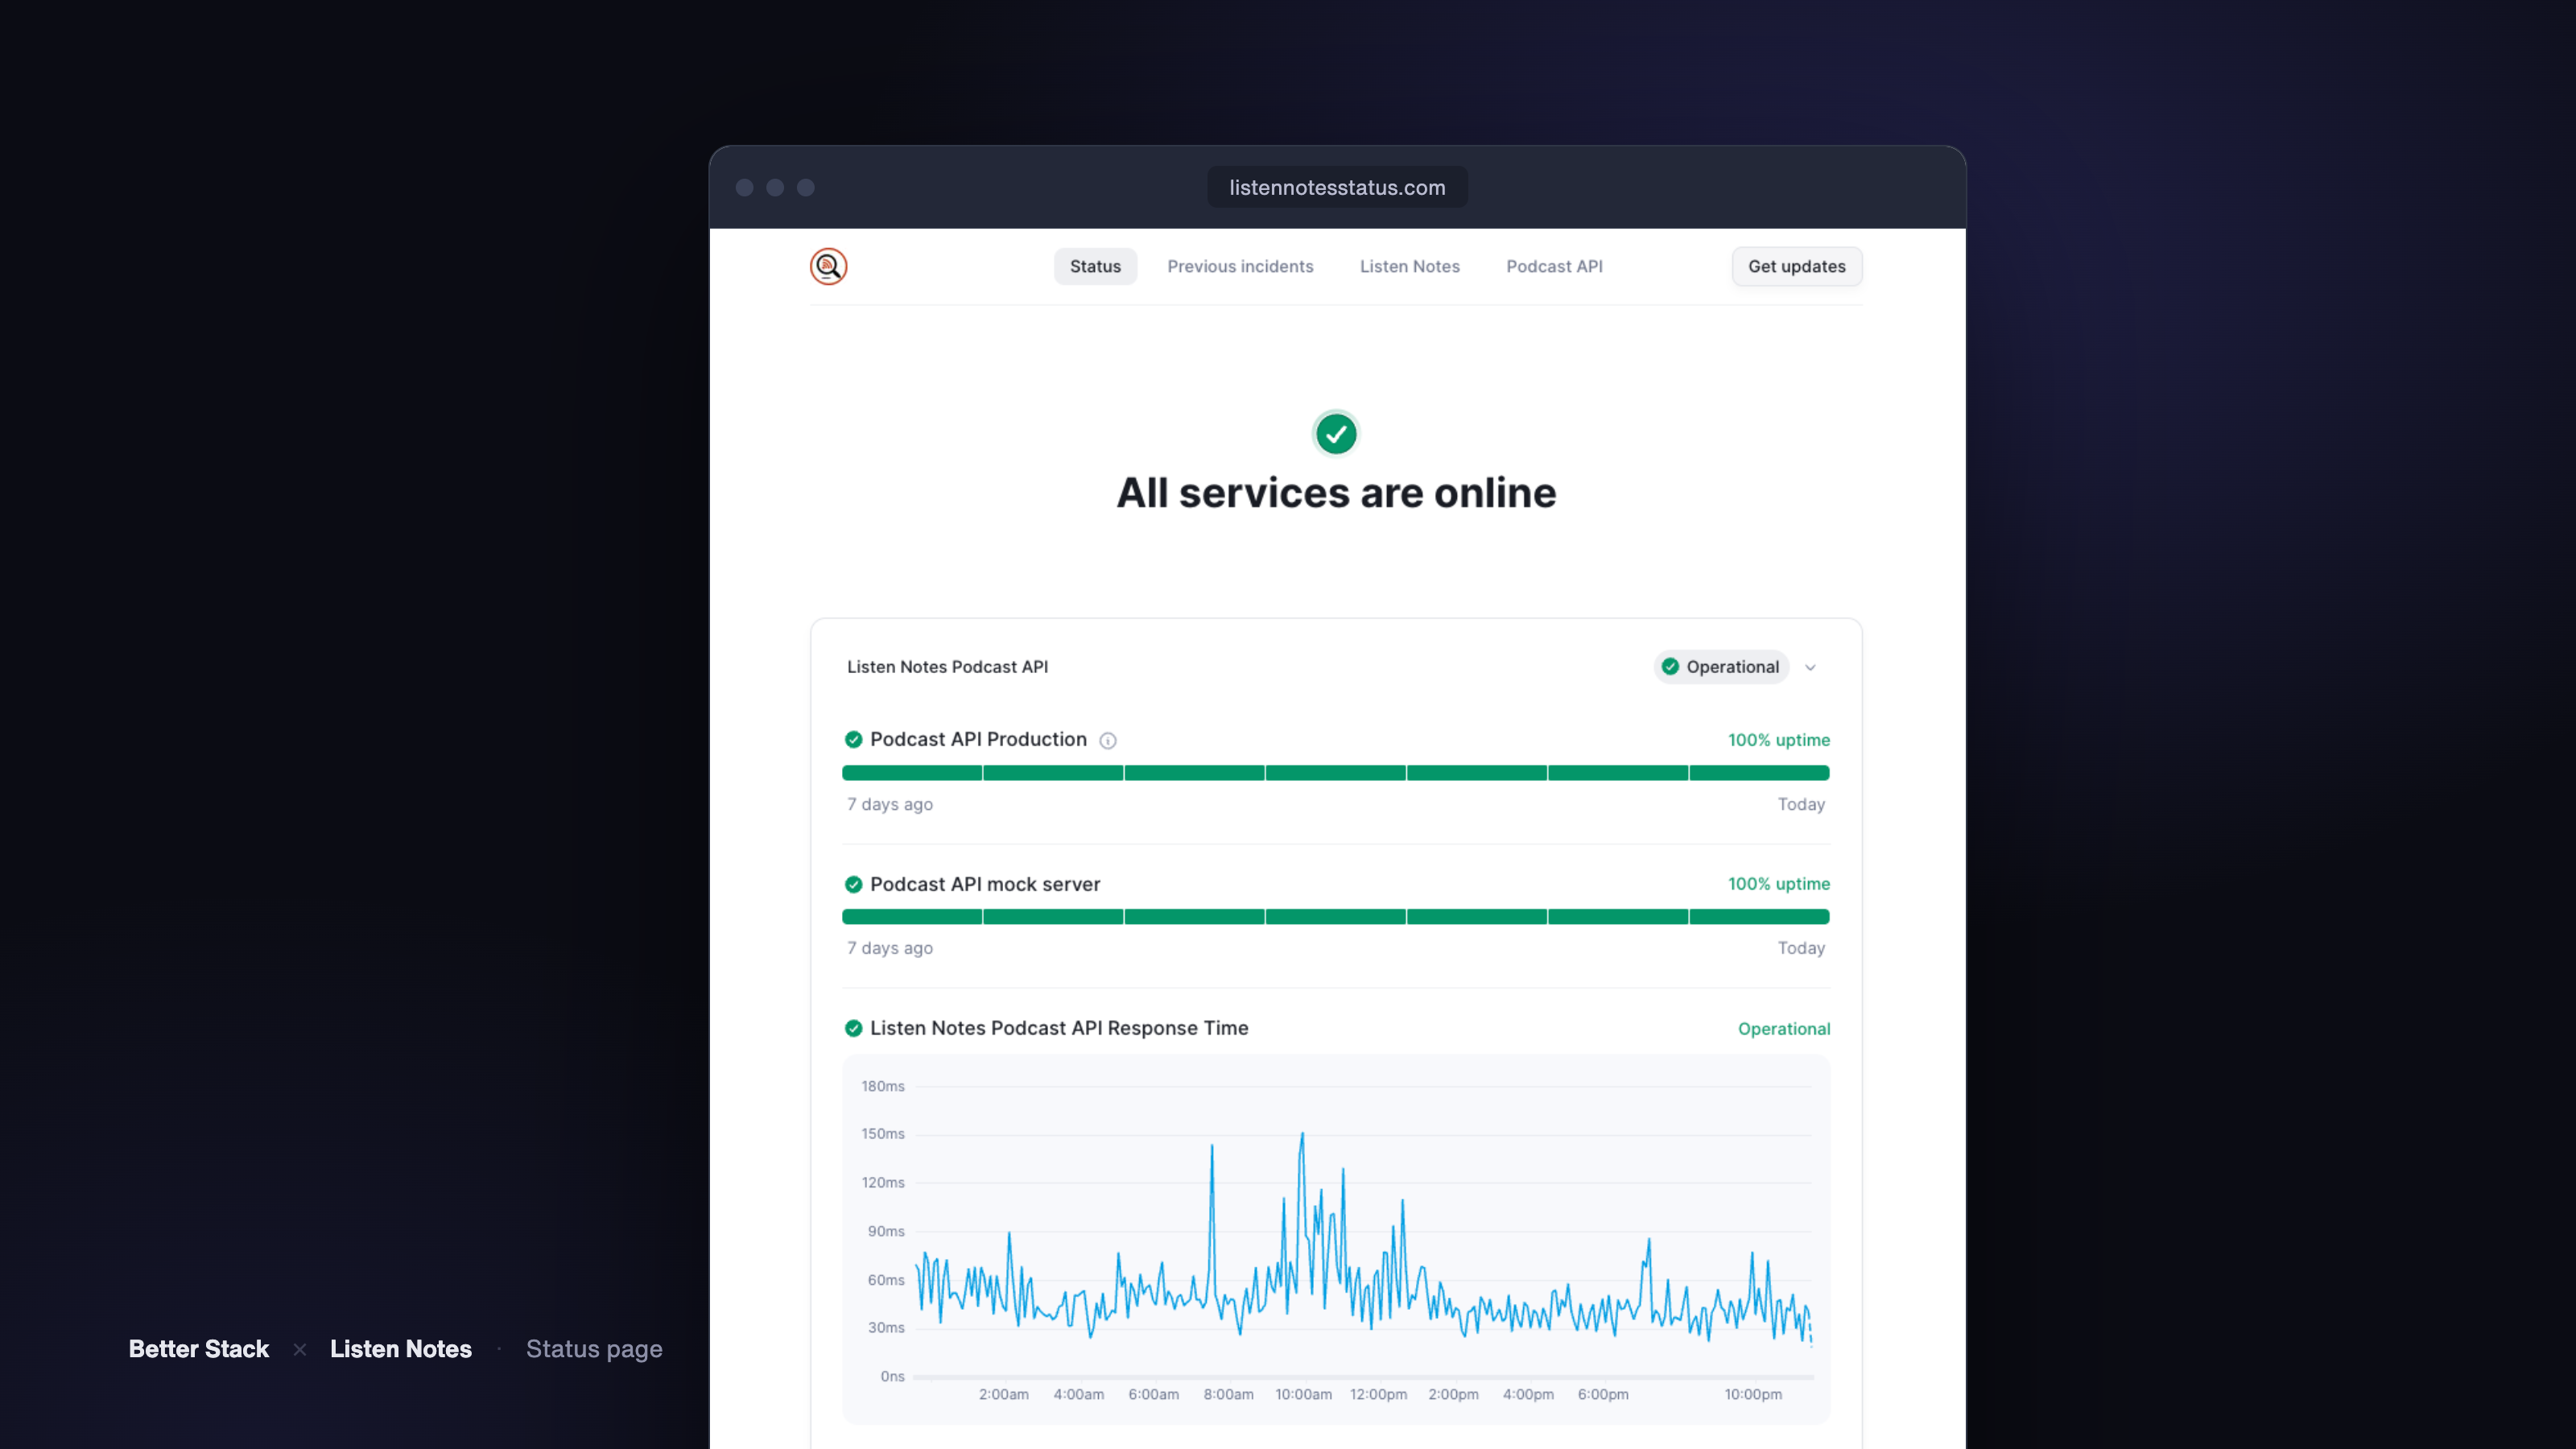Image resolution: width=2576 pixels, height=1449 pixels.
Task: Click the Podcast API Production title
Action: point(978,739)
